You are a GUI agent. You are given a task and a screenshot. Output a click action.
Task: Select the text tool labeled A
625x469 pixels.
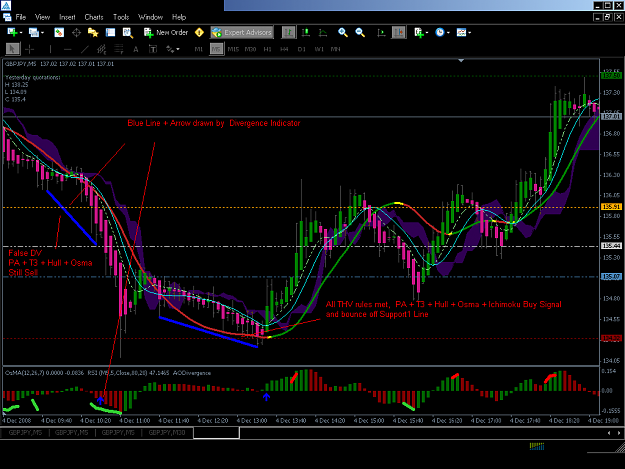[x=136, y=49]
